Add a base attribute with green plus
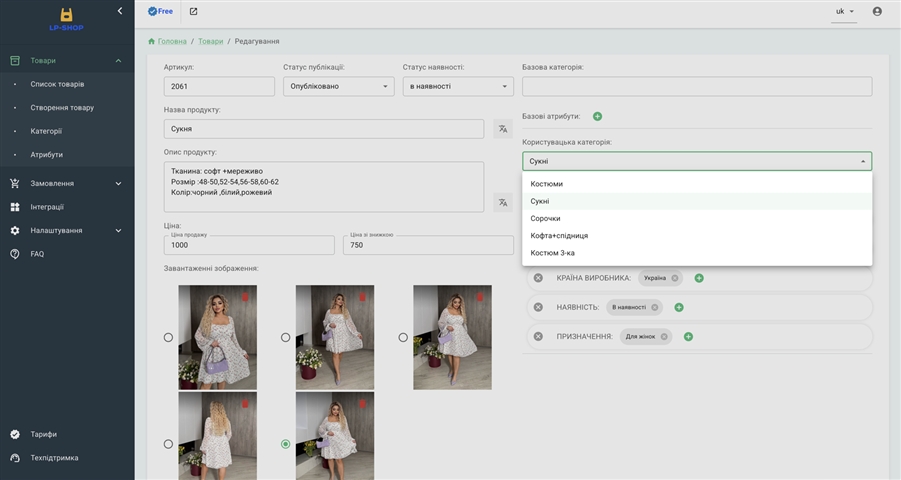This screenshot has height=480, width=901. point(597,117)
